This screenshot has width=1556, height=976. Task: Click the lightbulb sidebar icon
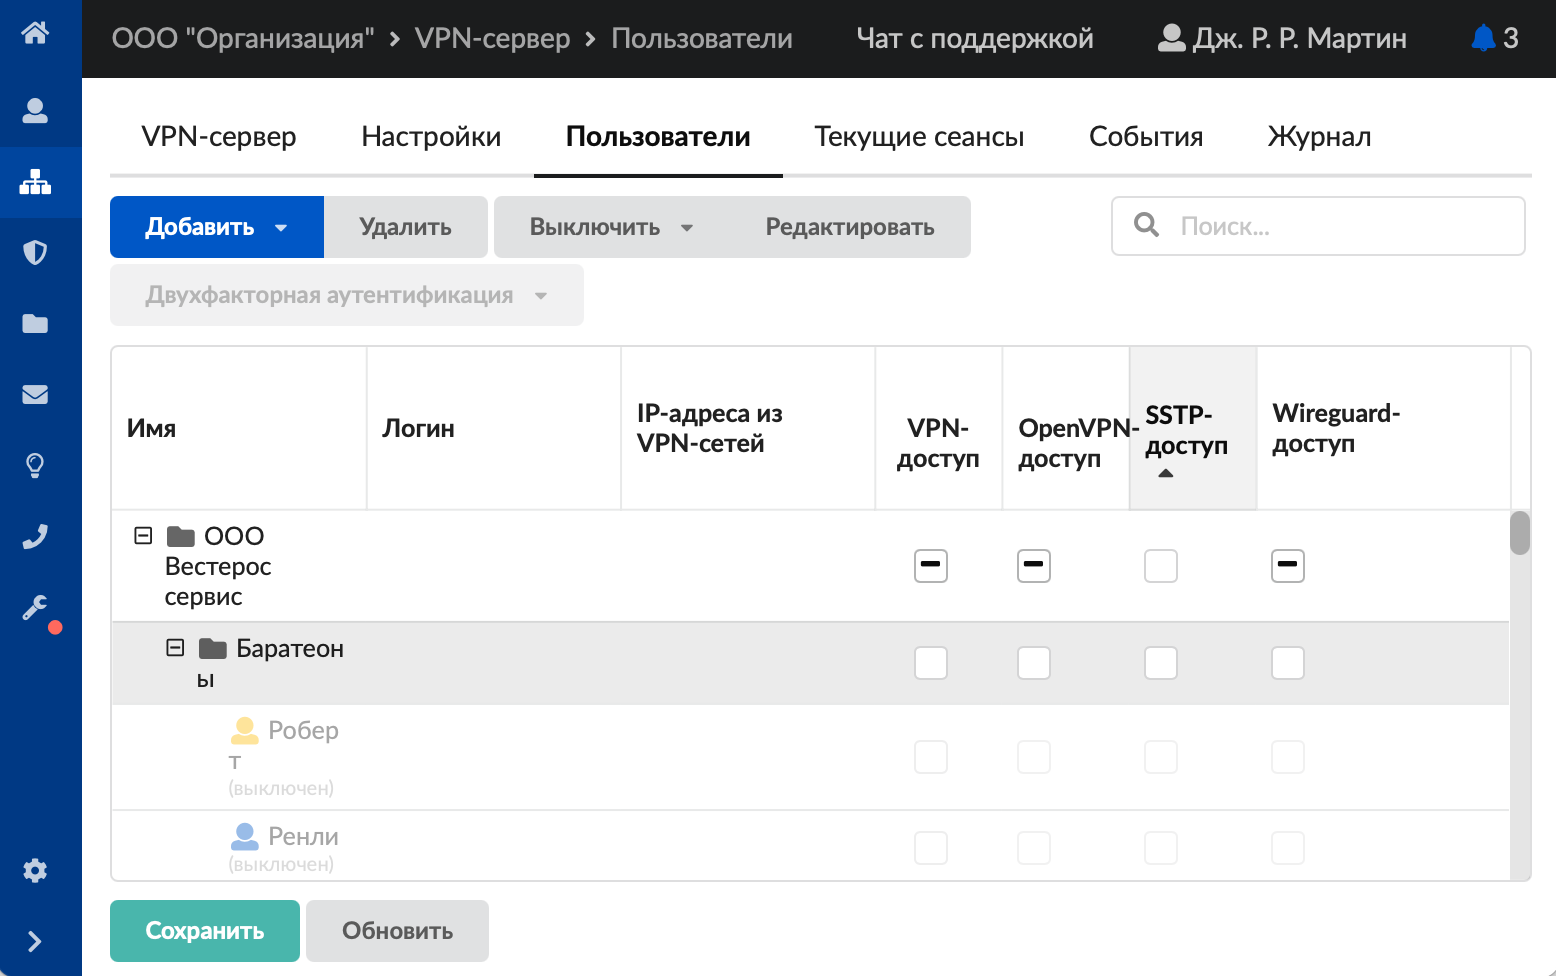[x=35, y=465]
